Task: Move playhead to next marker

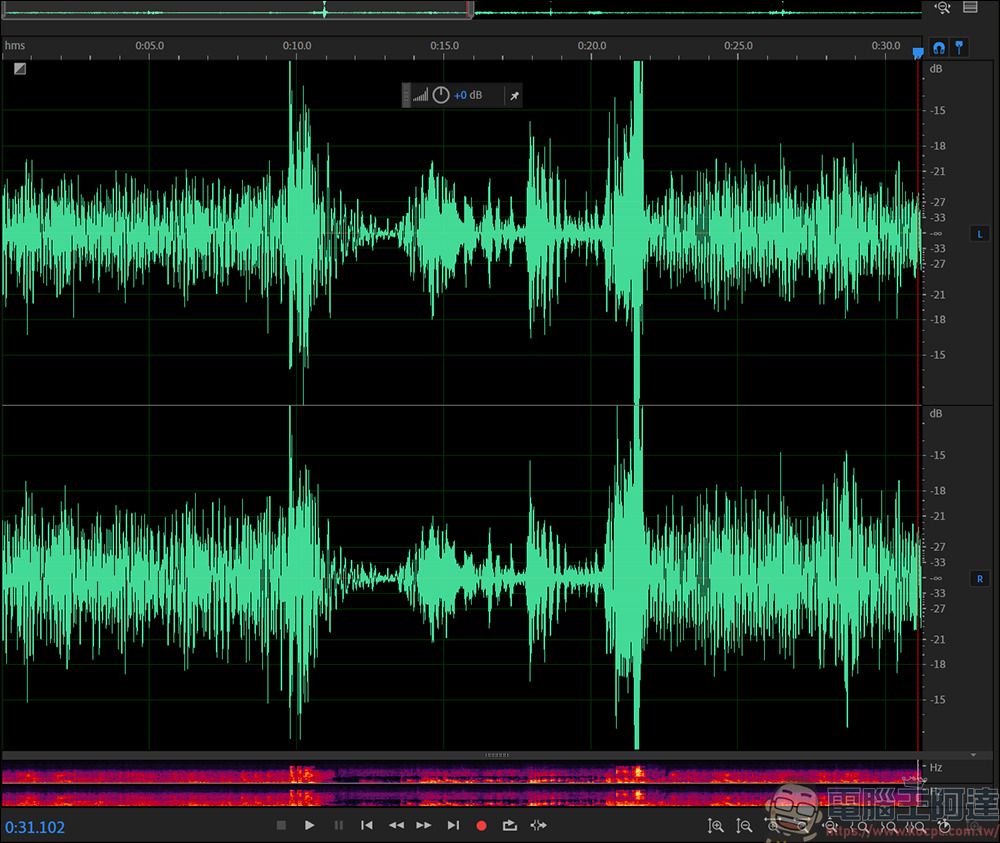Action: 453,825
